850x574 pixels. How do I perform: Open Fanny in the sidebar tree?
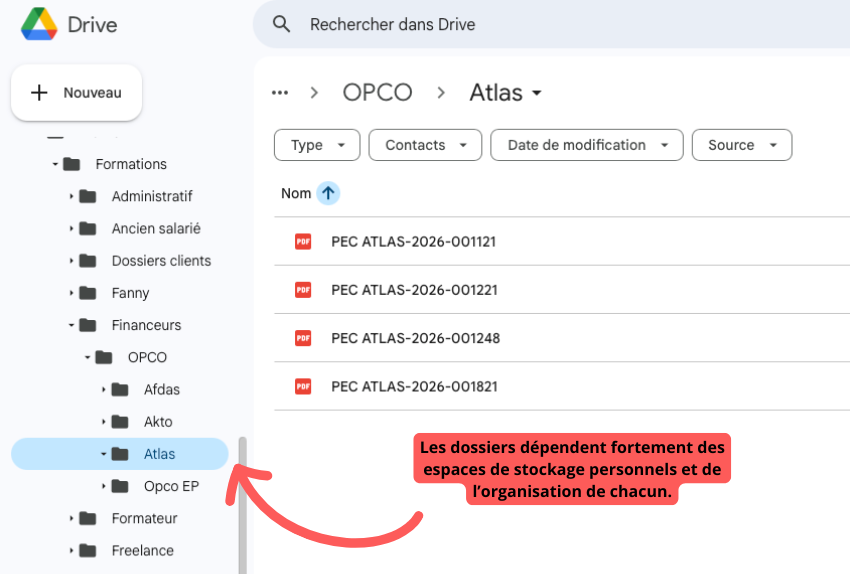coord(130,293)
